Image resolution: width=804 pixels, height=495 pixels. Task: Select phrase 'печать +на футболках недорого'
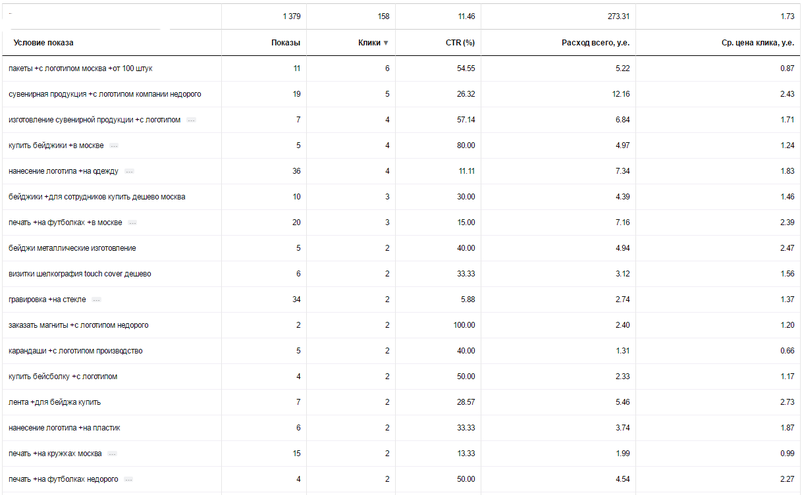[x=63, y=479]
